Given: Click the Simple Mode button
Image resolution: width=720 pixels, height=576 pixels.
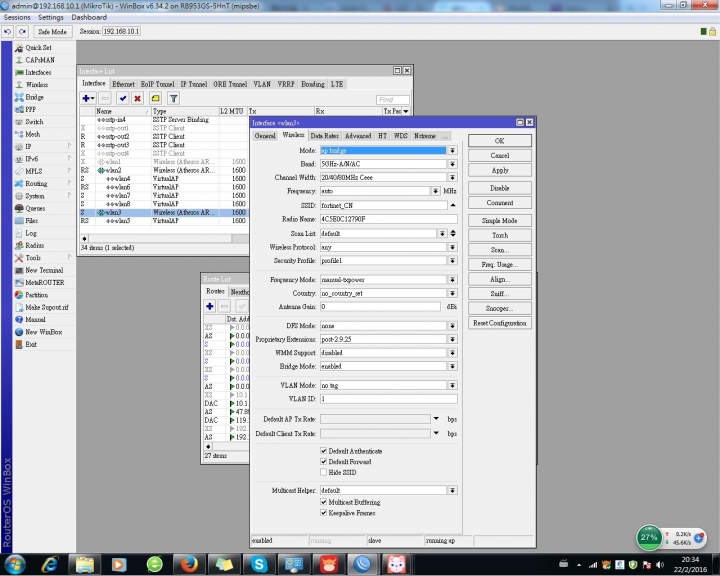Looking at the screenshot, I should coord(500,220).
